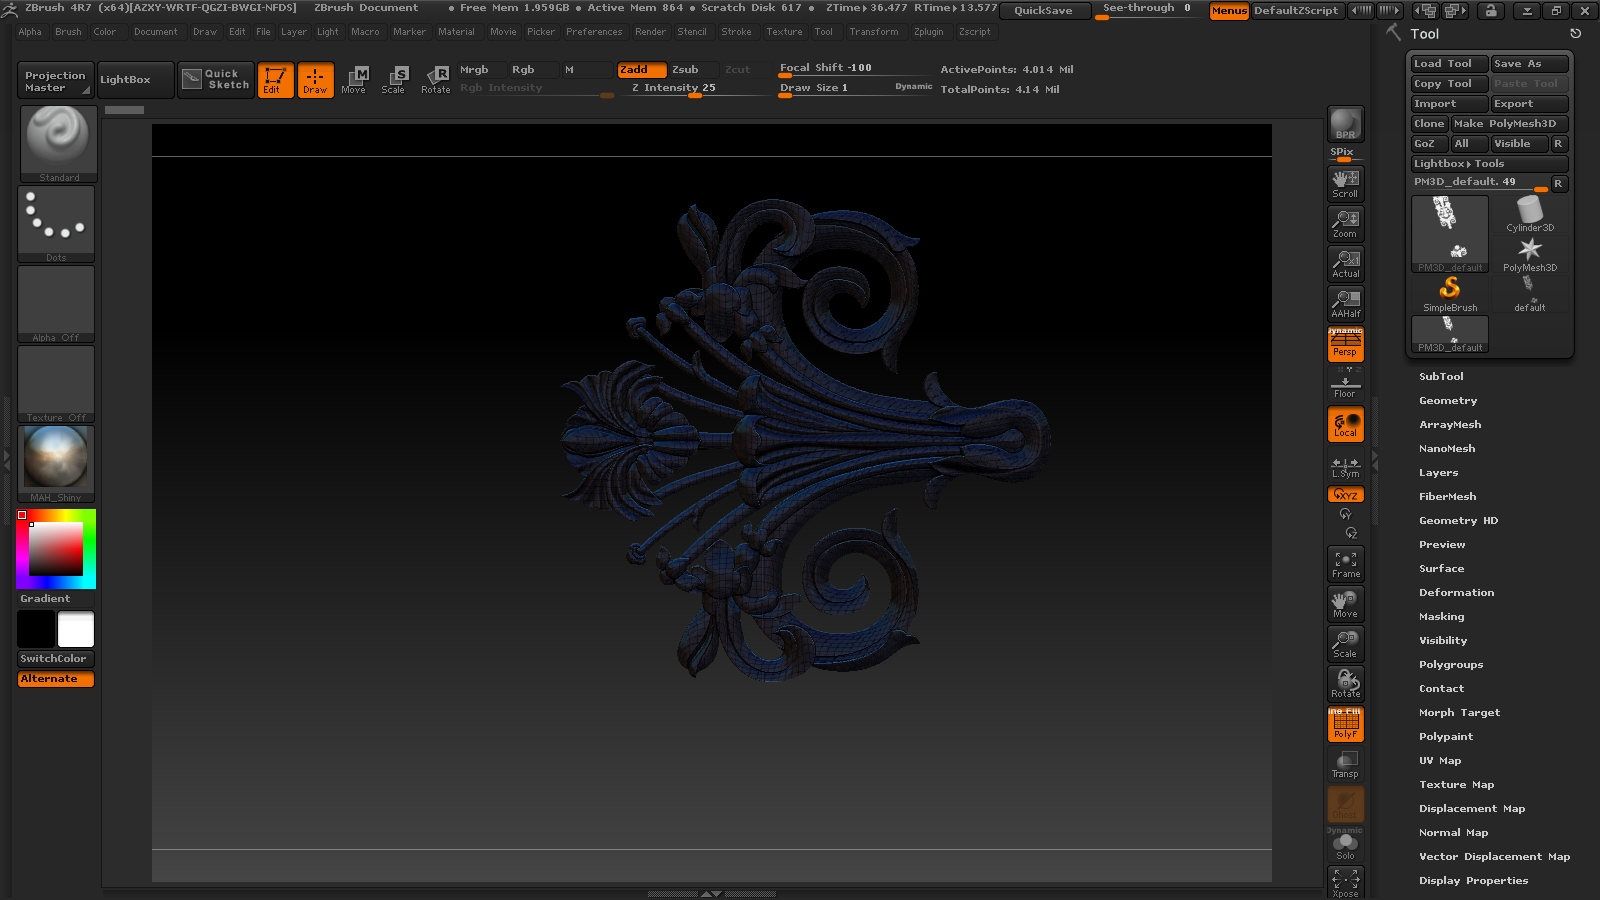Open the Brush menu

(x=68, y=32)
